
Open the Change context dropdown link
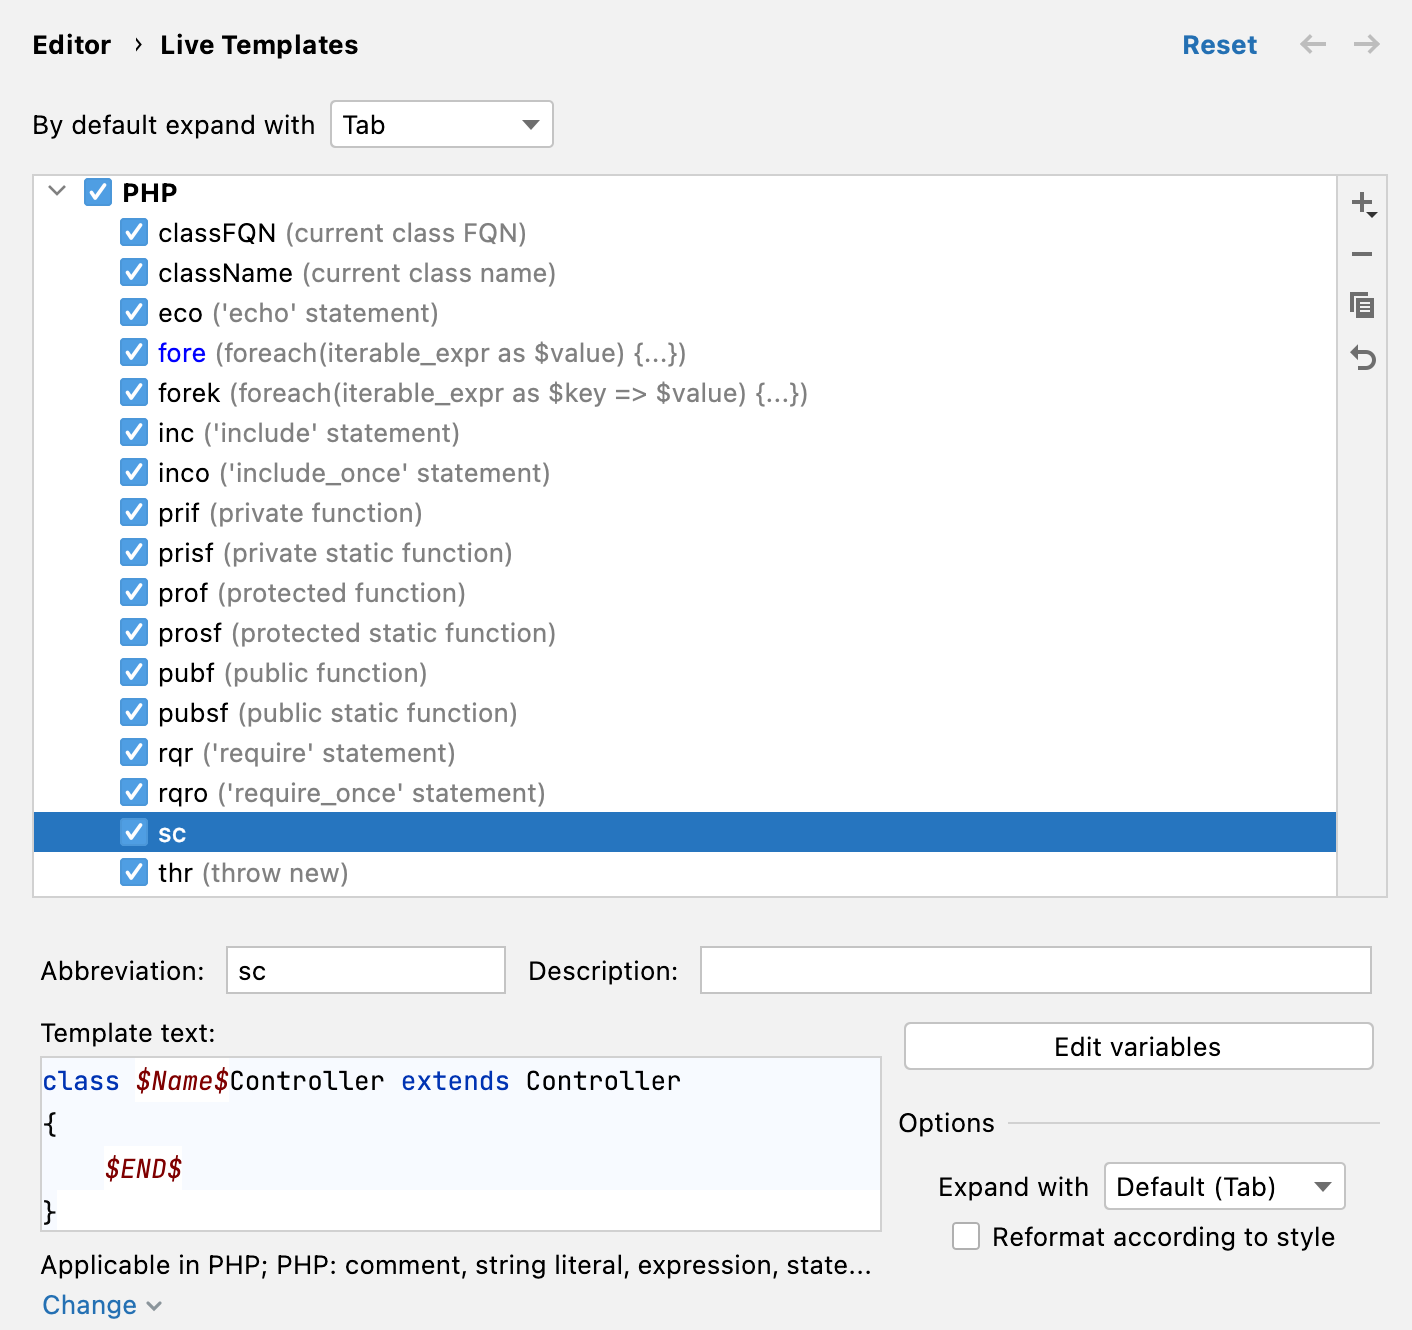coord(102,1305)
